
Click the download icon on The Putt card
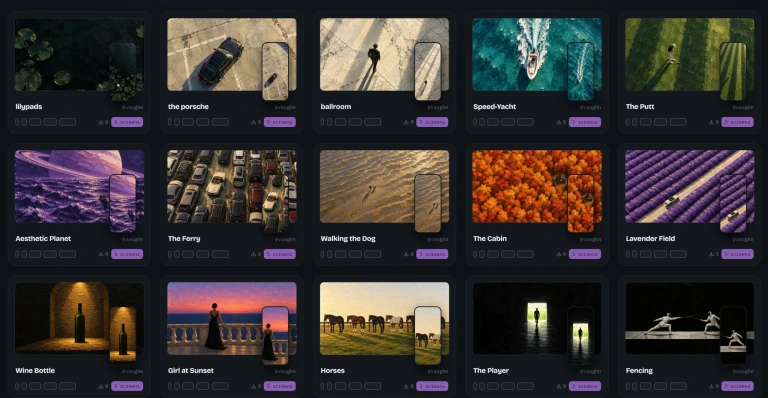coord(711,122)
